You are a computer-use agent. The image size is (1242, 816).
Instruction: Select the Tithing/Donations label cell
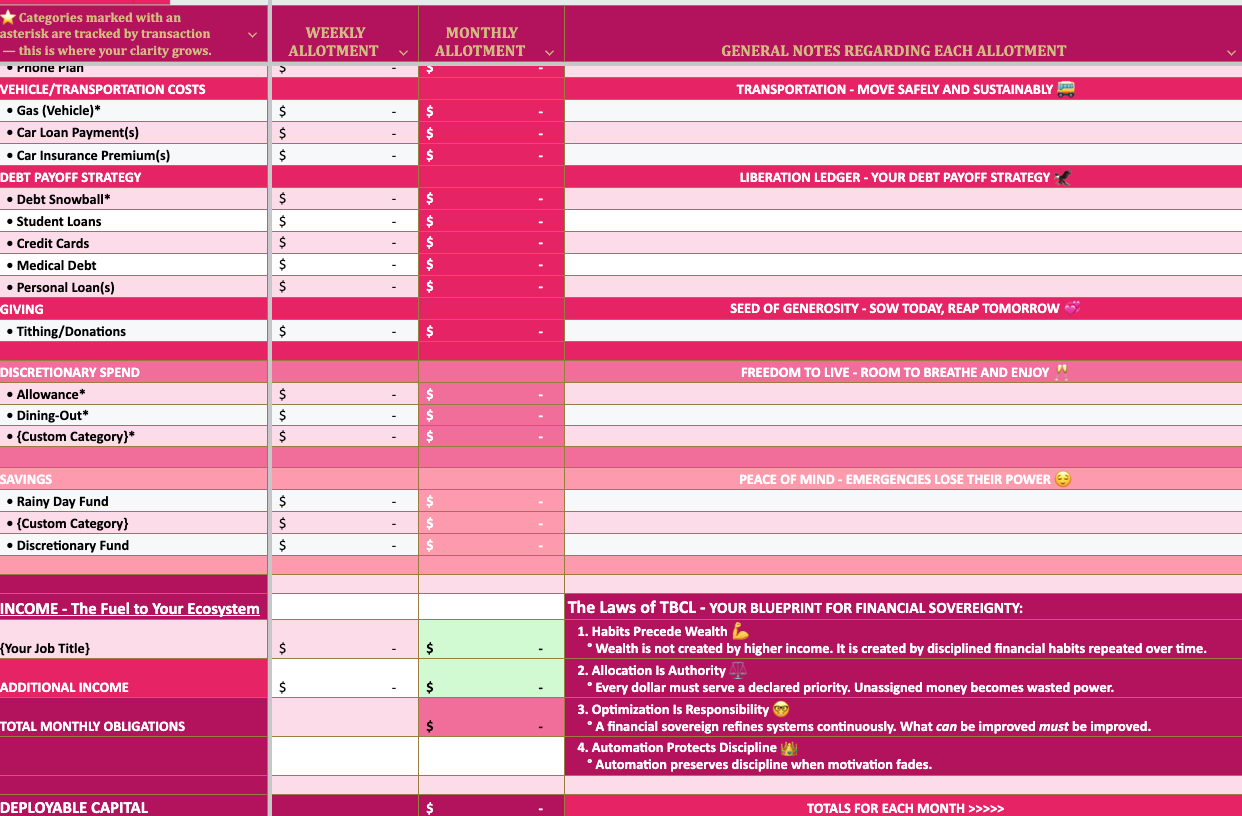click(134, 331)
